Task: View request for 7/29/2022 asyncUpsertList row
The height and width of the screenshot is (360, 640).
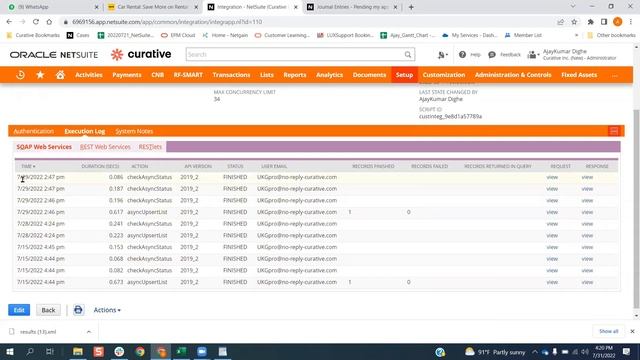Action: pos(552,212)
